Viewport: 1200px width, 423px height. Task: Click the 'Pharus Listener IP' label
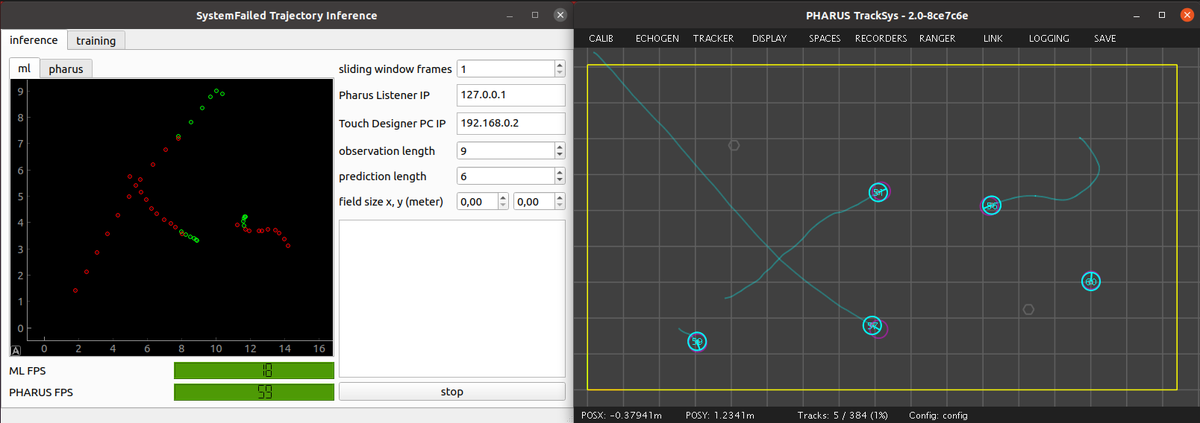tap(385, 96)
